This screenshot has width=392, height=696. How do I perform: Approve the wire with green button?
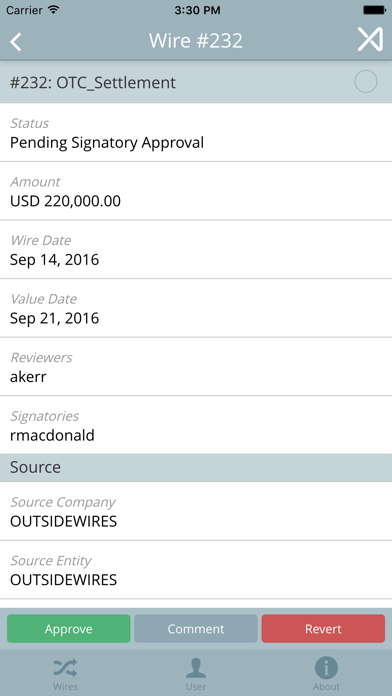(69, 629)
